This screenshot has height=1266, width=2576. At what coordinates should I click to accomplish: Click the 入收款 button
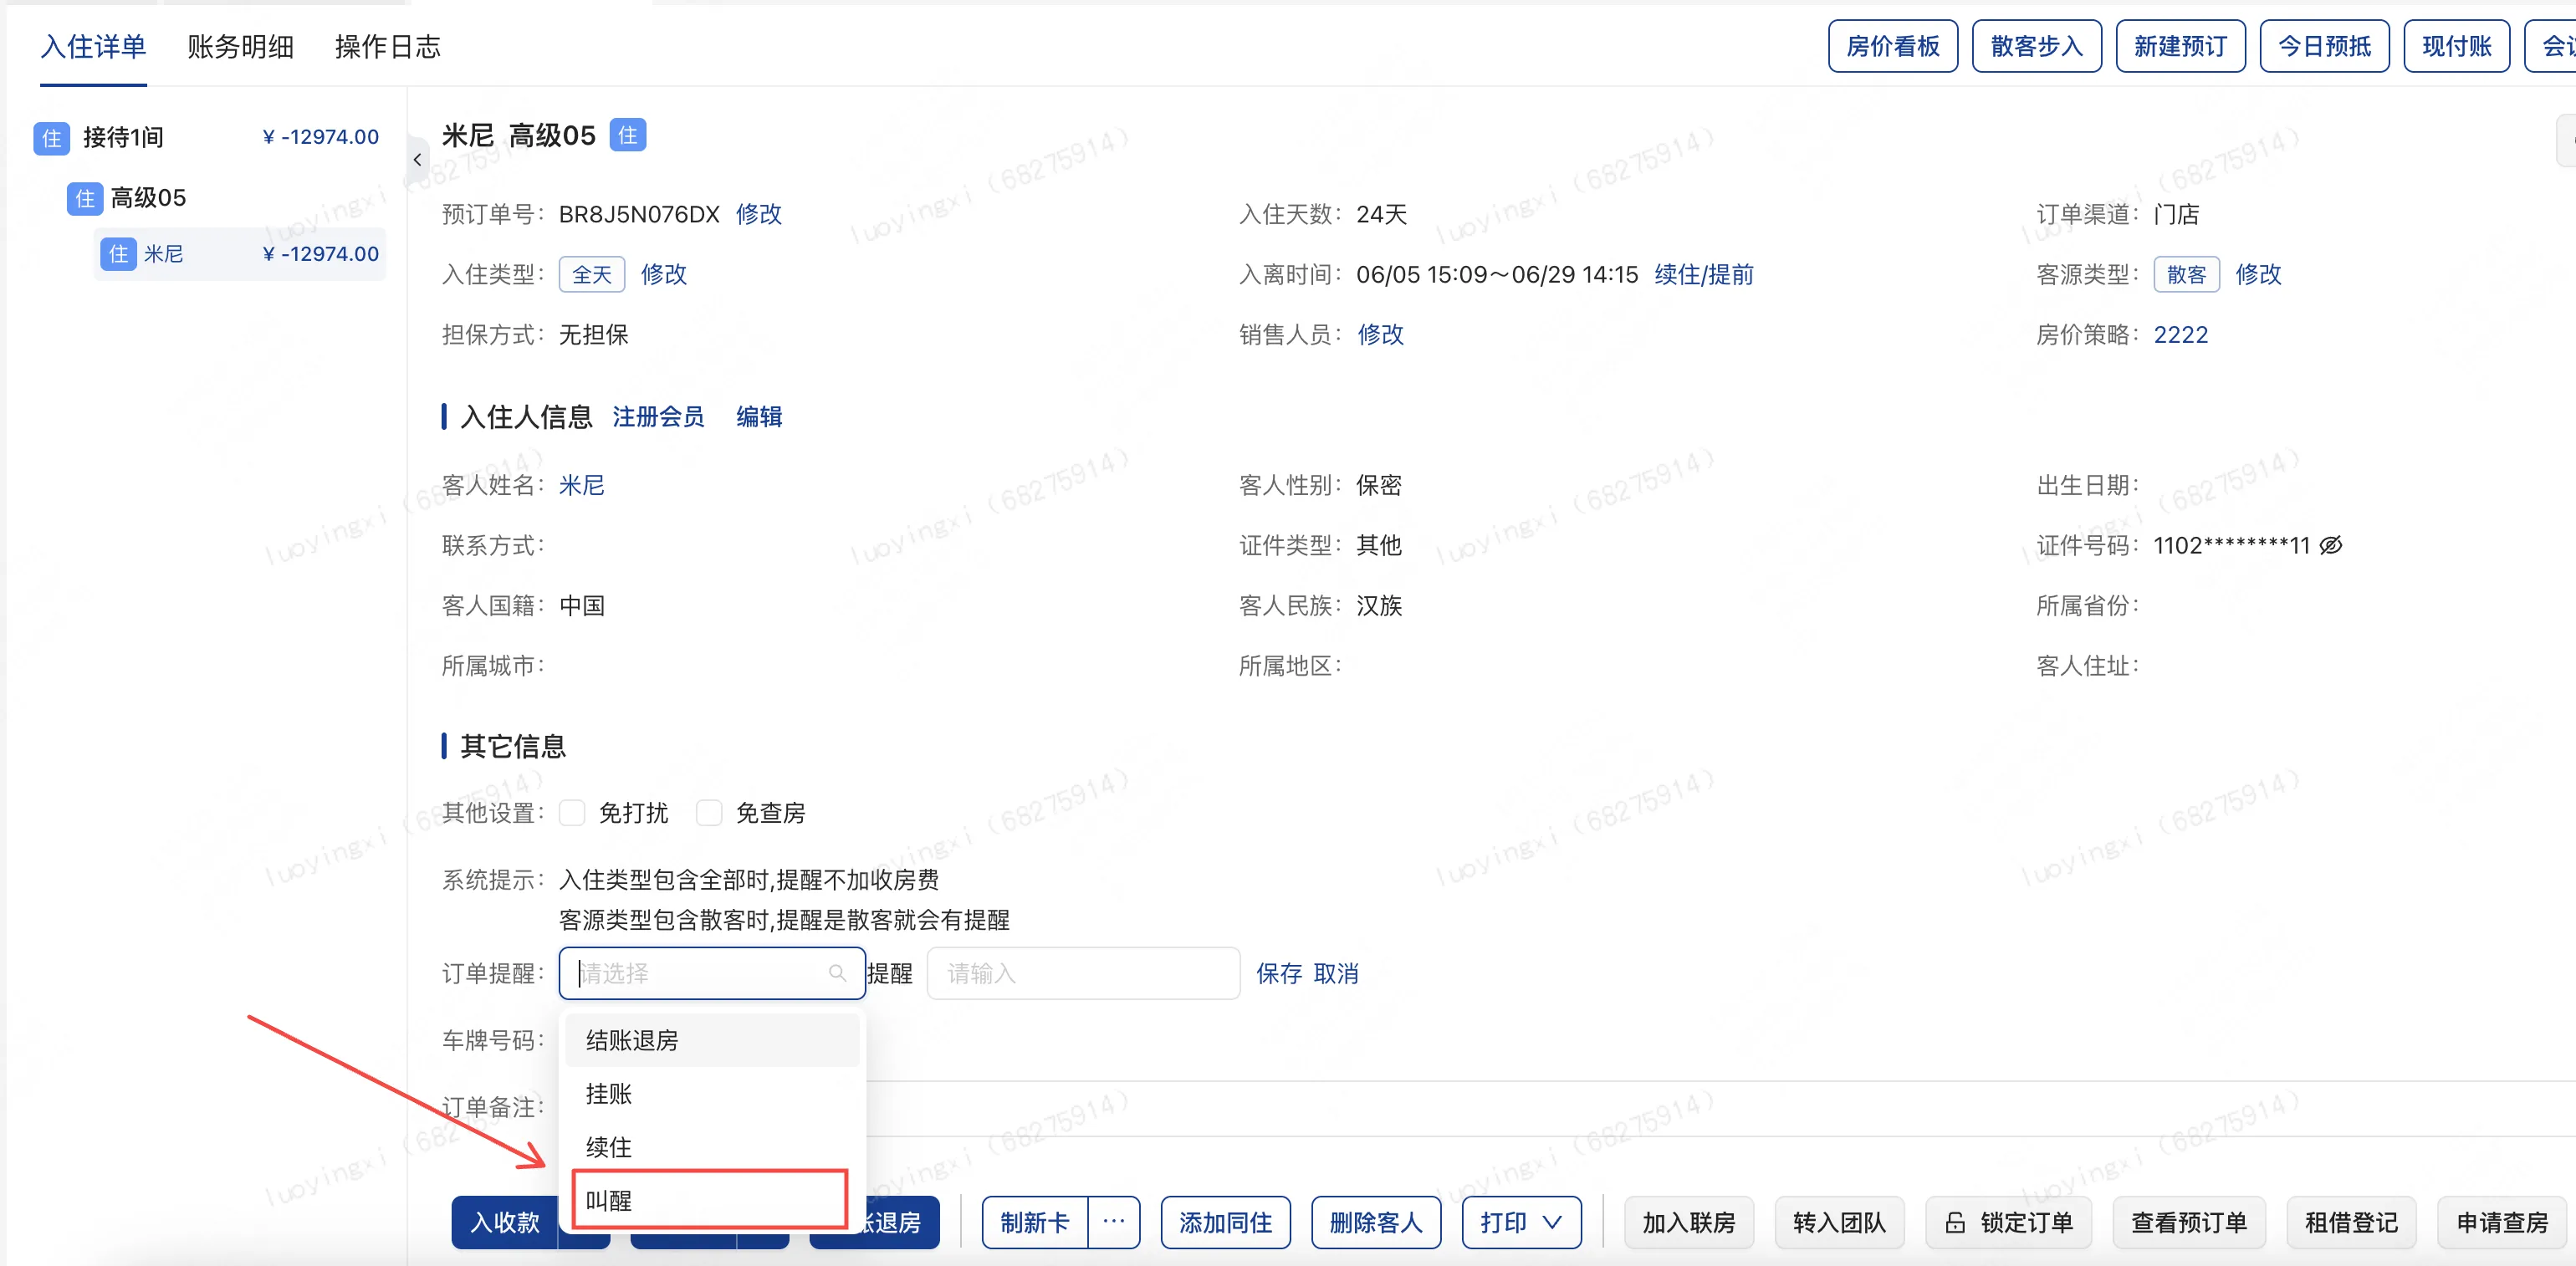coord(504,1222)
